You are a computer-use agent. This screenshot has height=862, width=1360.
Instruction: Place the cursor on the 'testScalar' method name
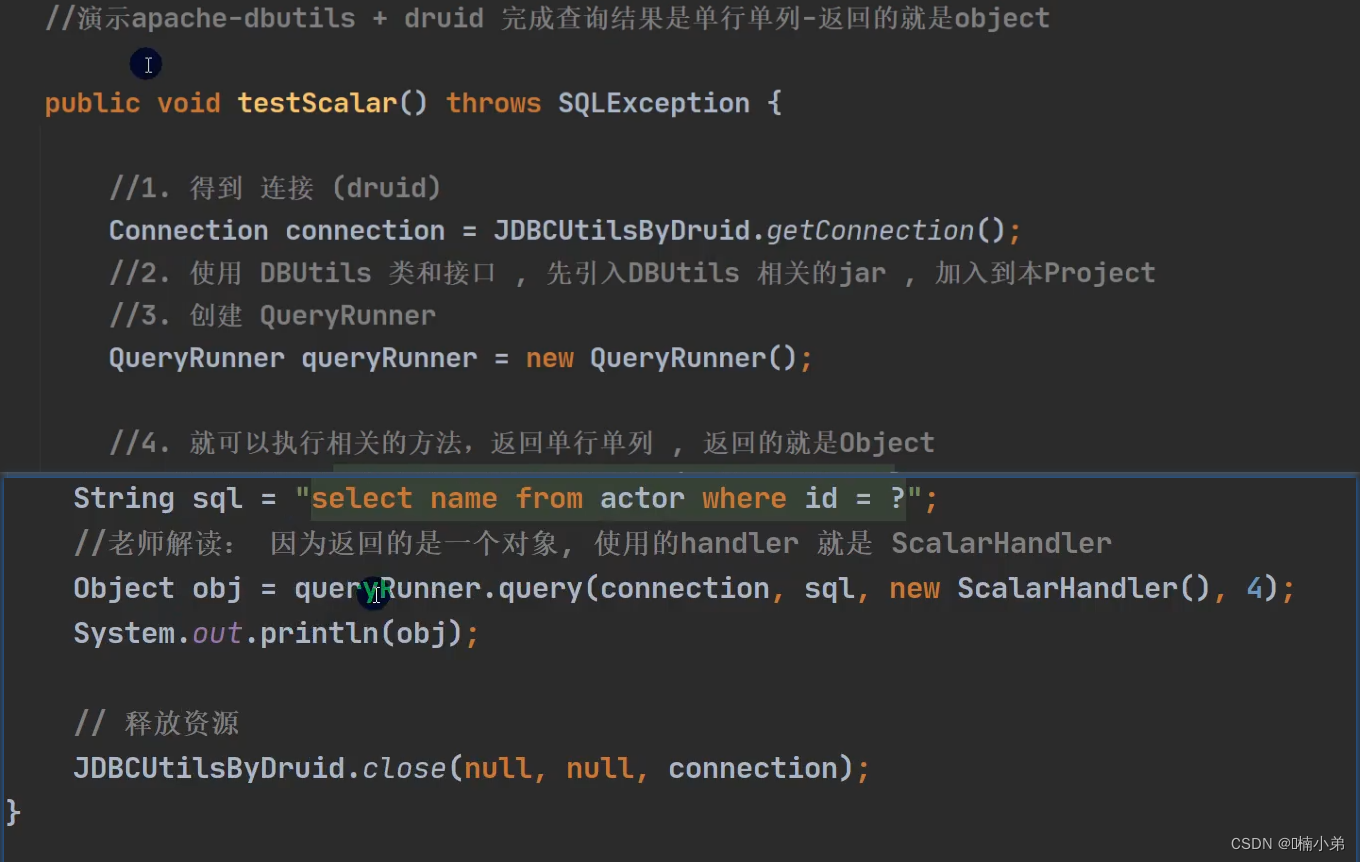(317, 103)
